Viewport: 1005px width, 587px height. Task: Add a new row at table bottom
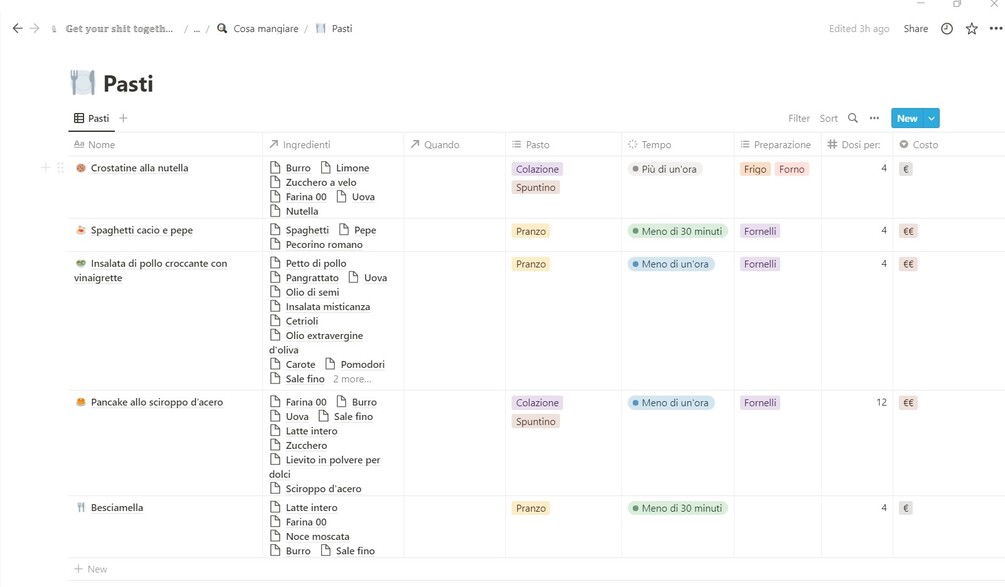pos(90,569)
